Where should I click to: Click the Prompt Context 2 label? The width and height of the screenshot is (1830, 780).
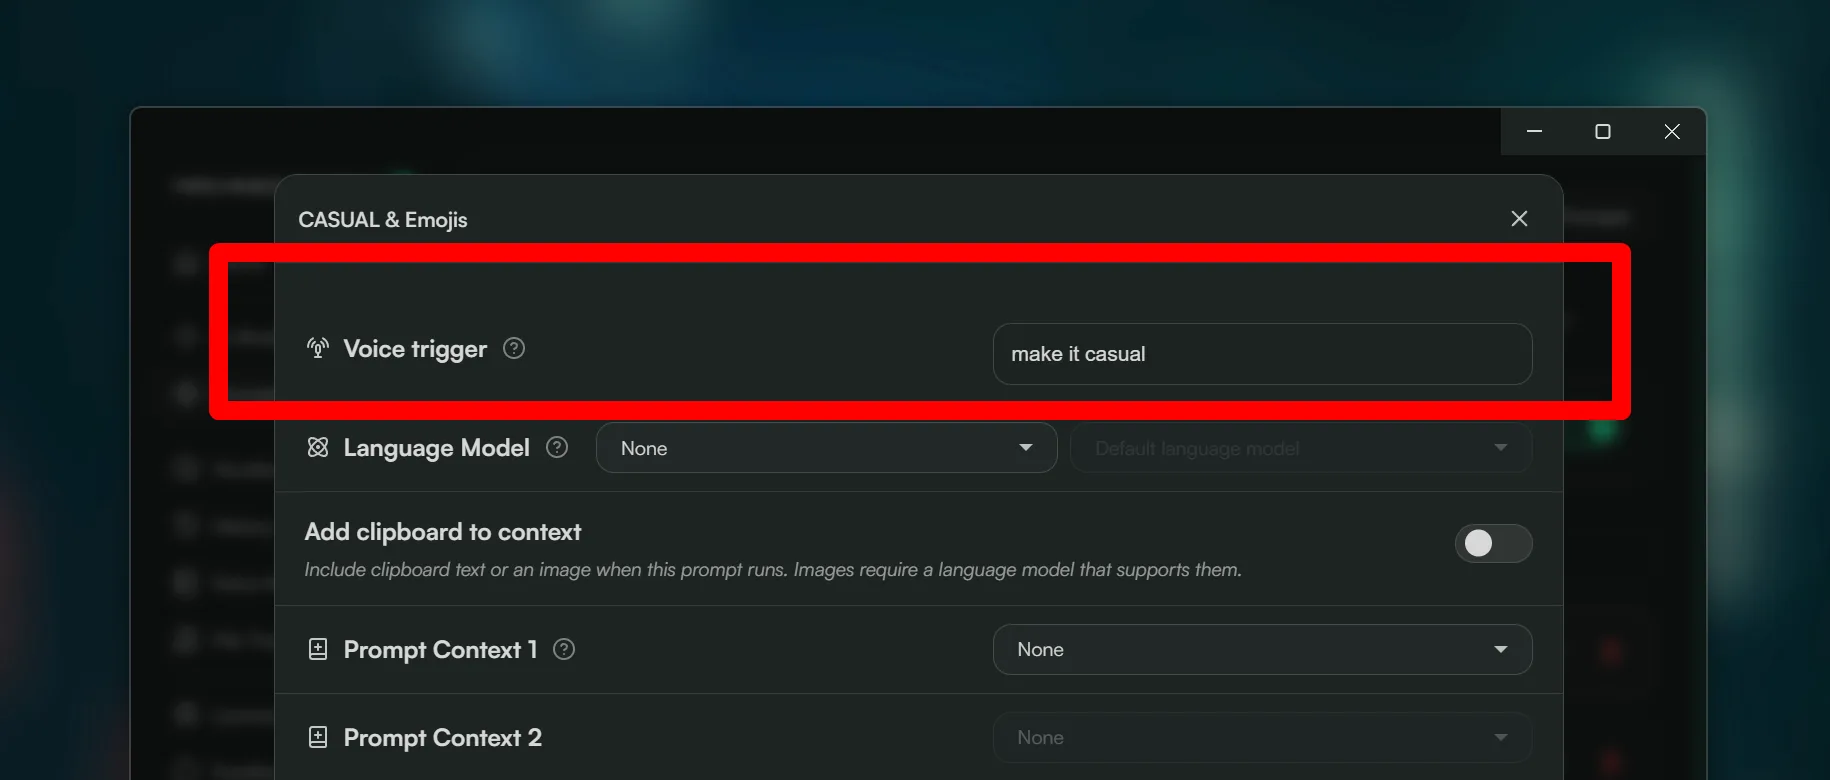tap(443, 738)
